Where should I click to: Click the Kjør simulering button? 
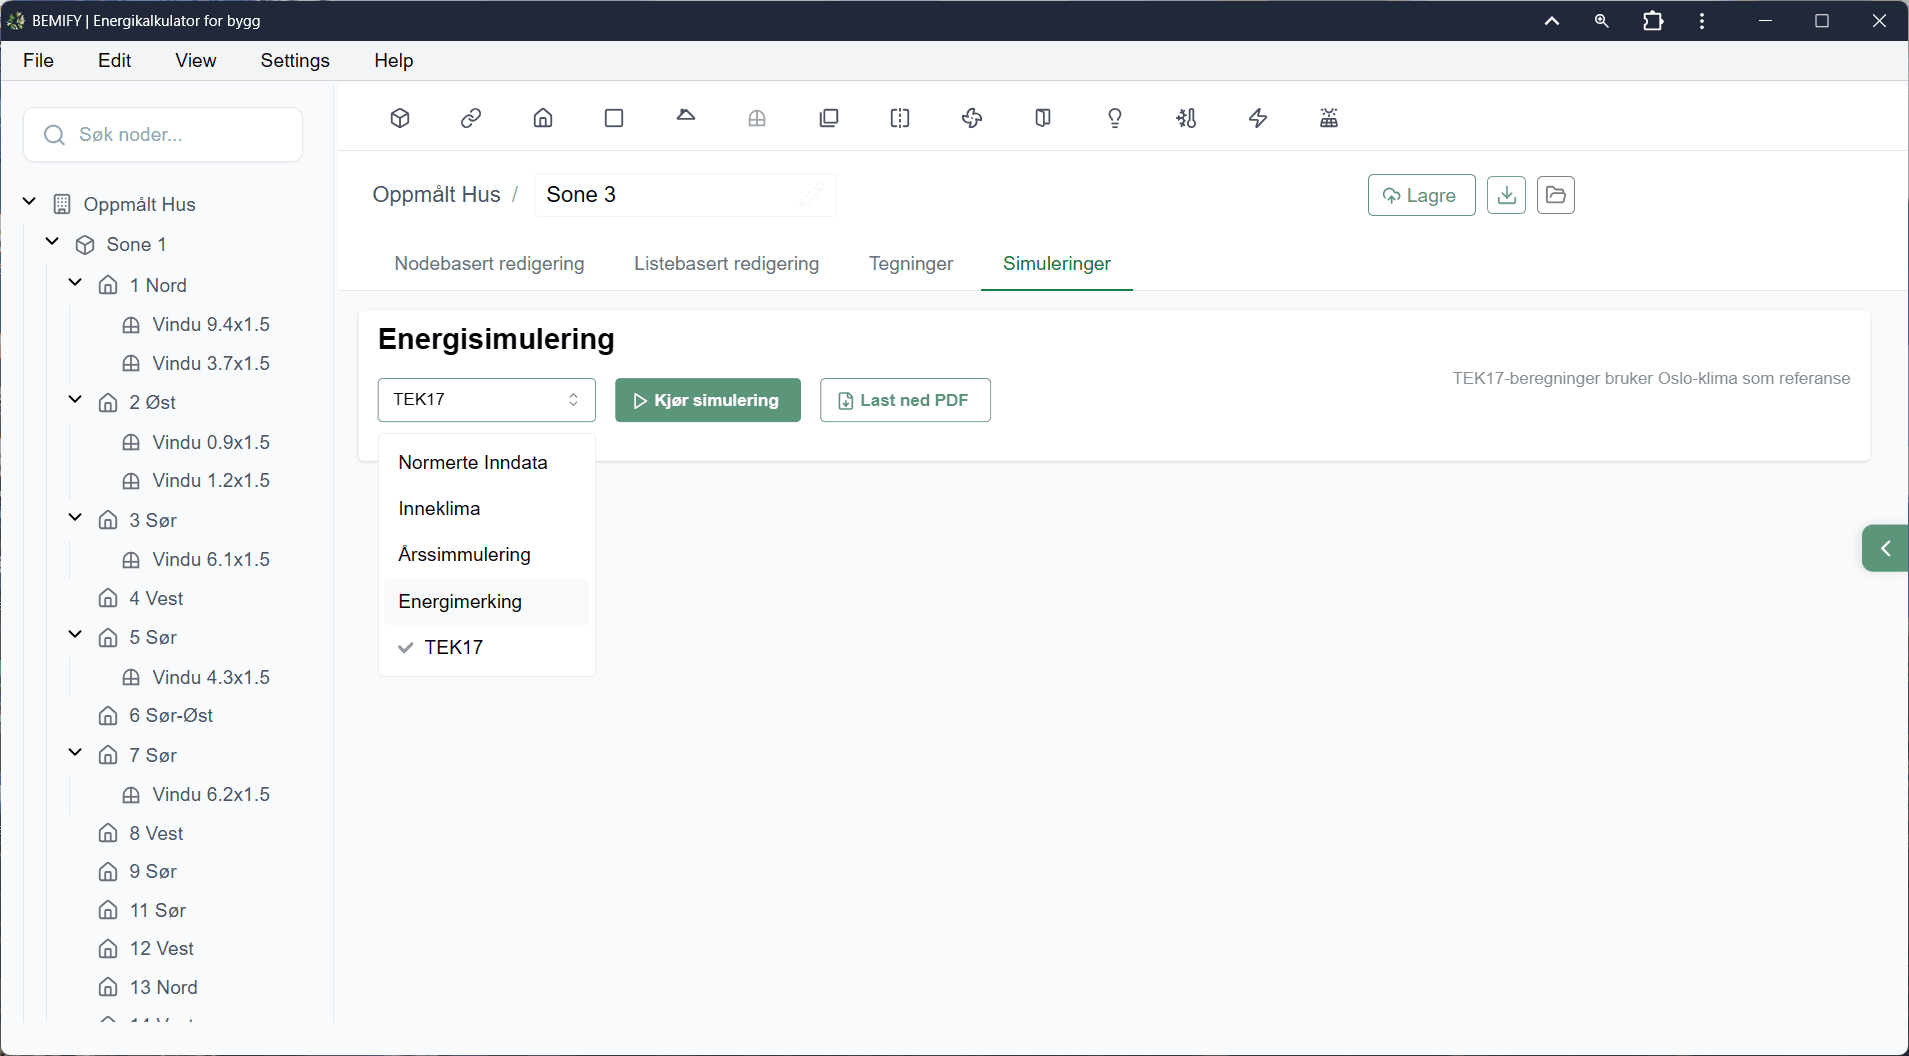708,399
